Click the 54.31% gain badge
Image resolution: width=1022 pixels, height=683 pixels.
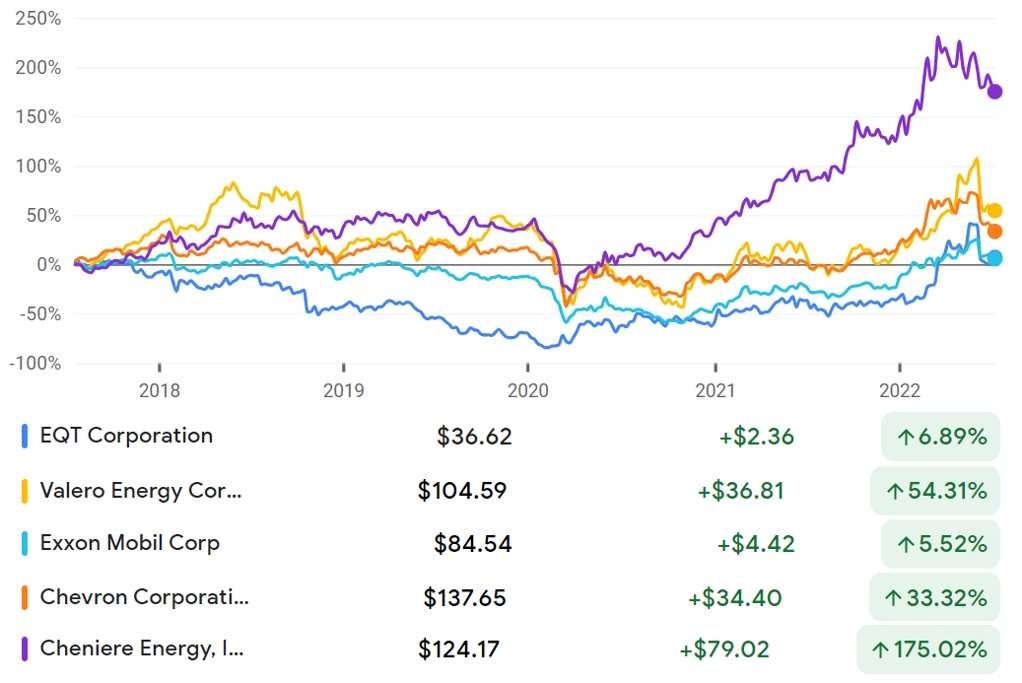(x=935, y=491)
